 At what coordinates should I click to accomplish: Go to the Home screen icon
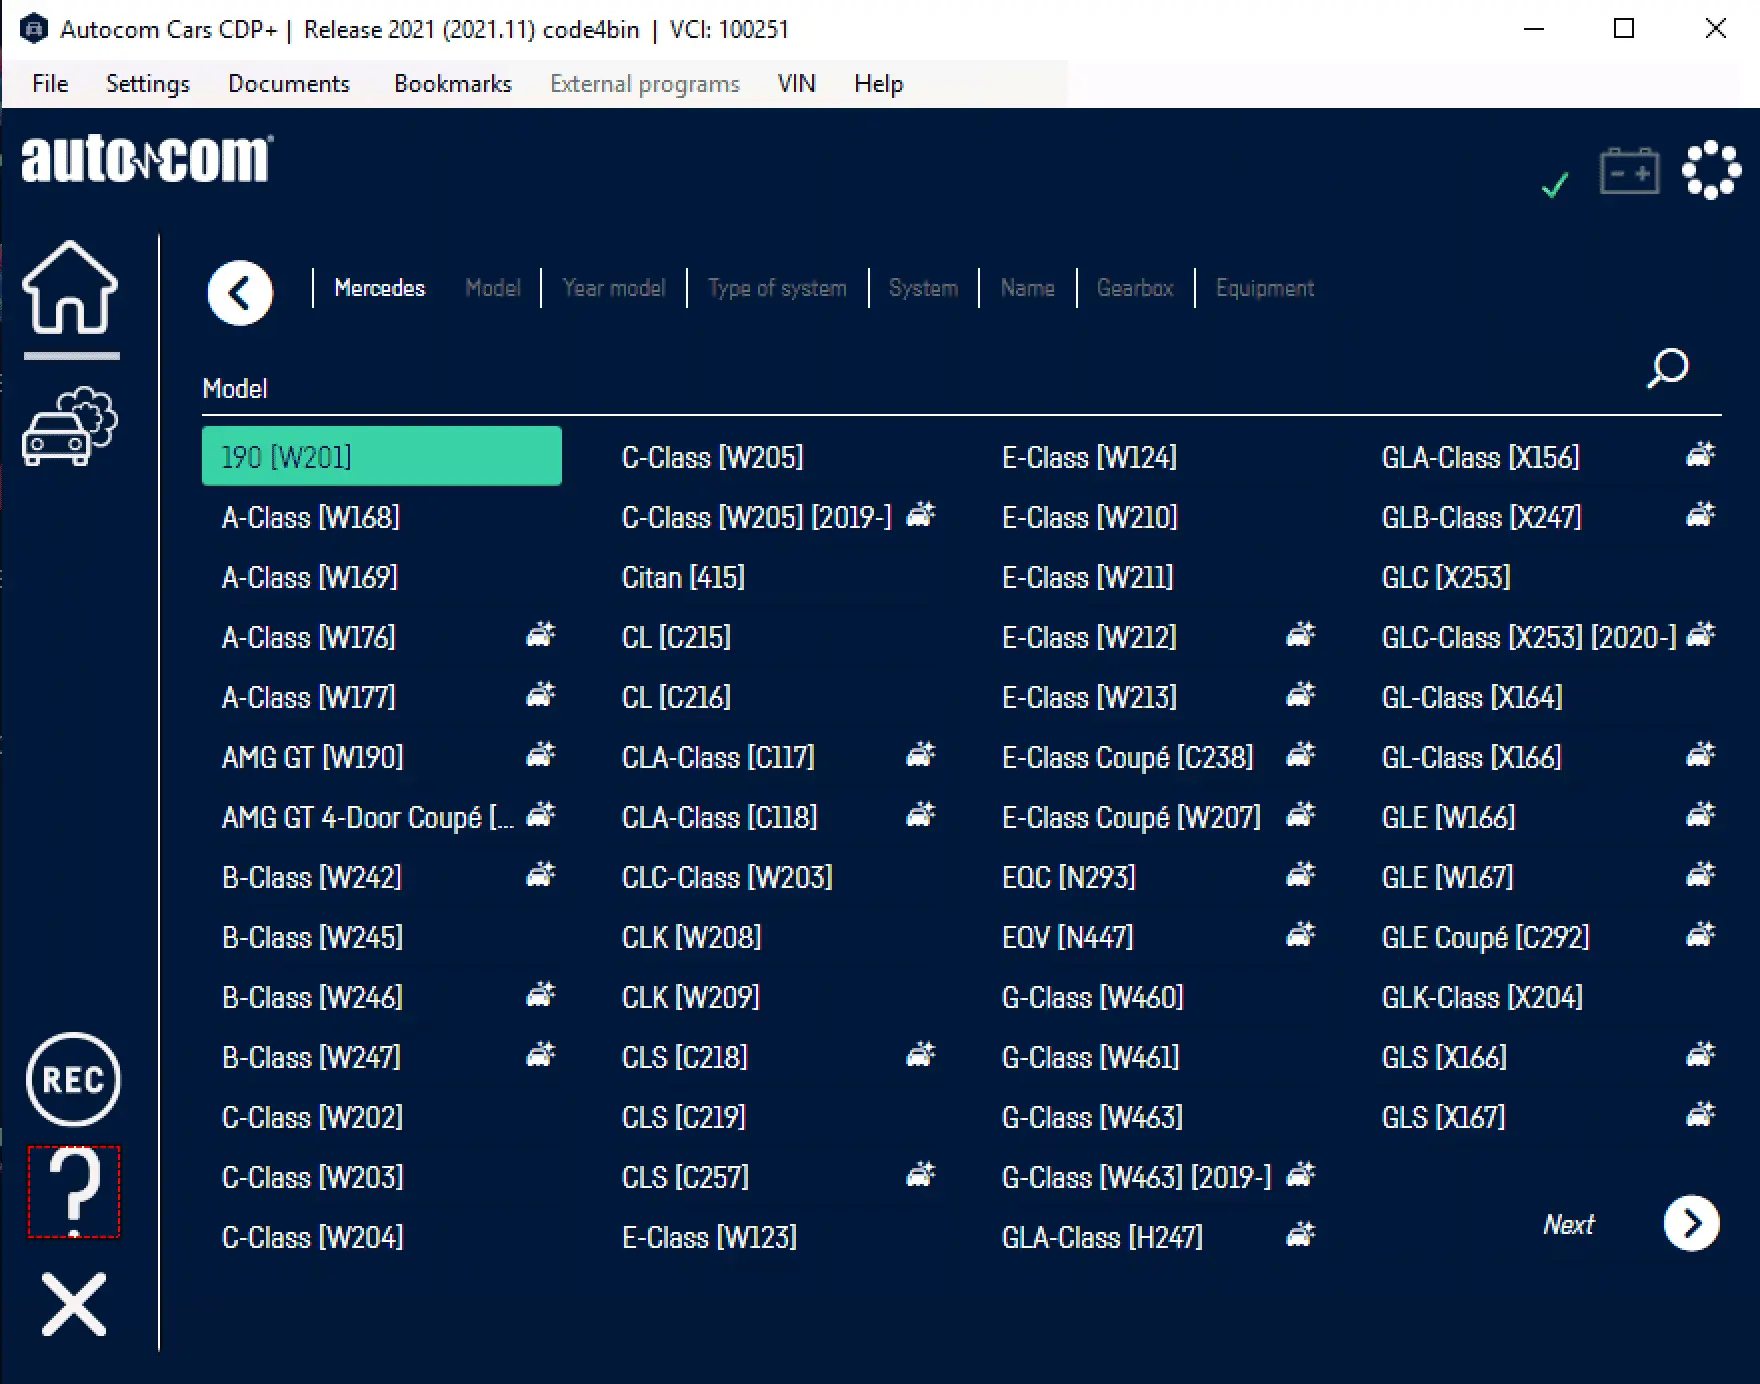(70, 287)
